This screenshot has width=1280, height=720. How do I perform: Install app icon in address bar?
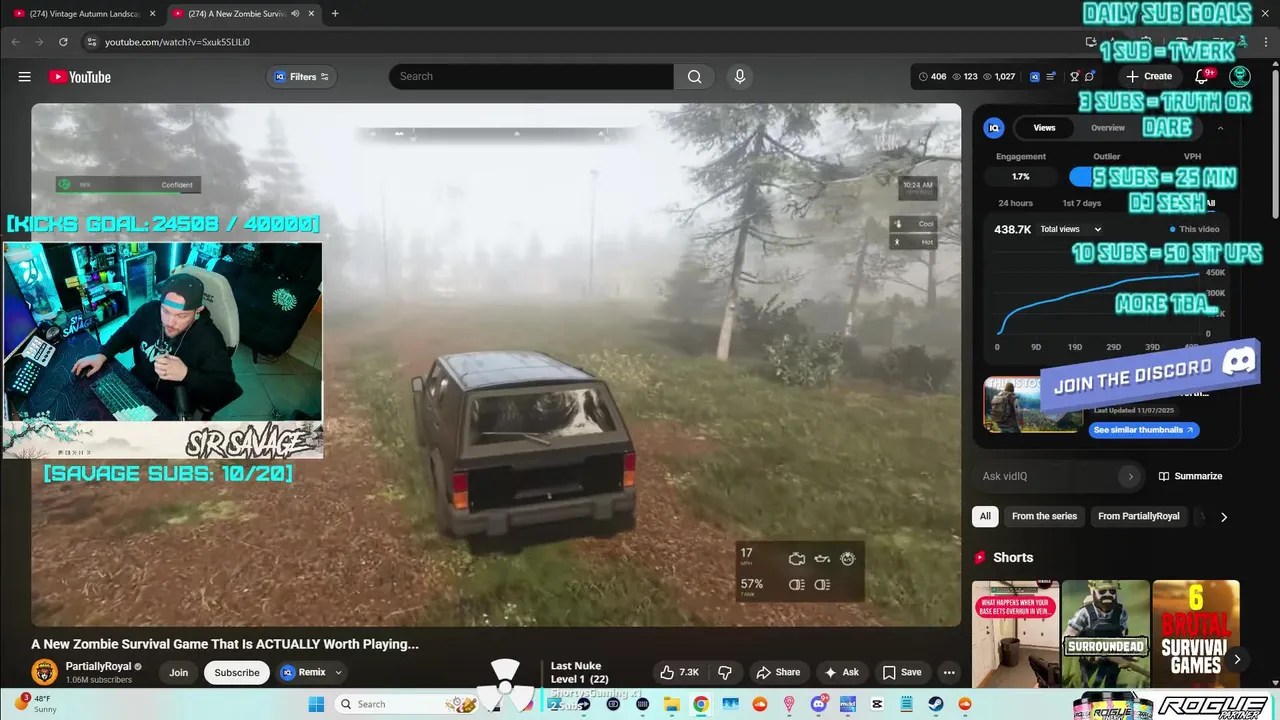tap(1091, 42)
